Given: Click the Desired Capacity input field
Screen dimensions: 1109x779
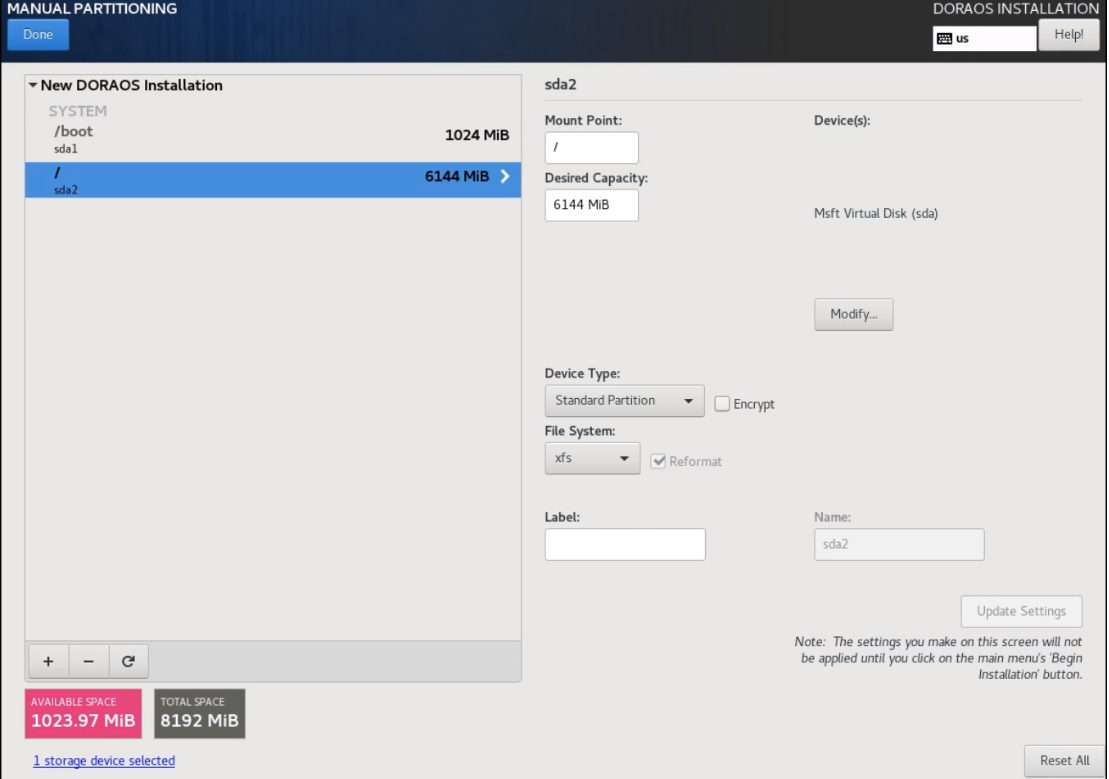Looking at the screenshot, I should pos(591,205).
